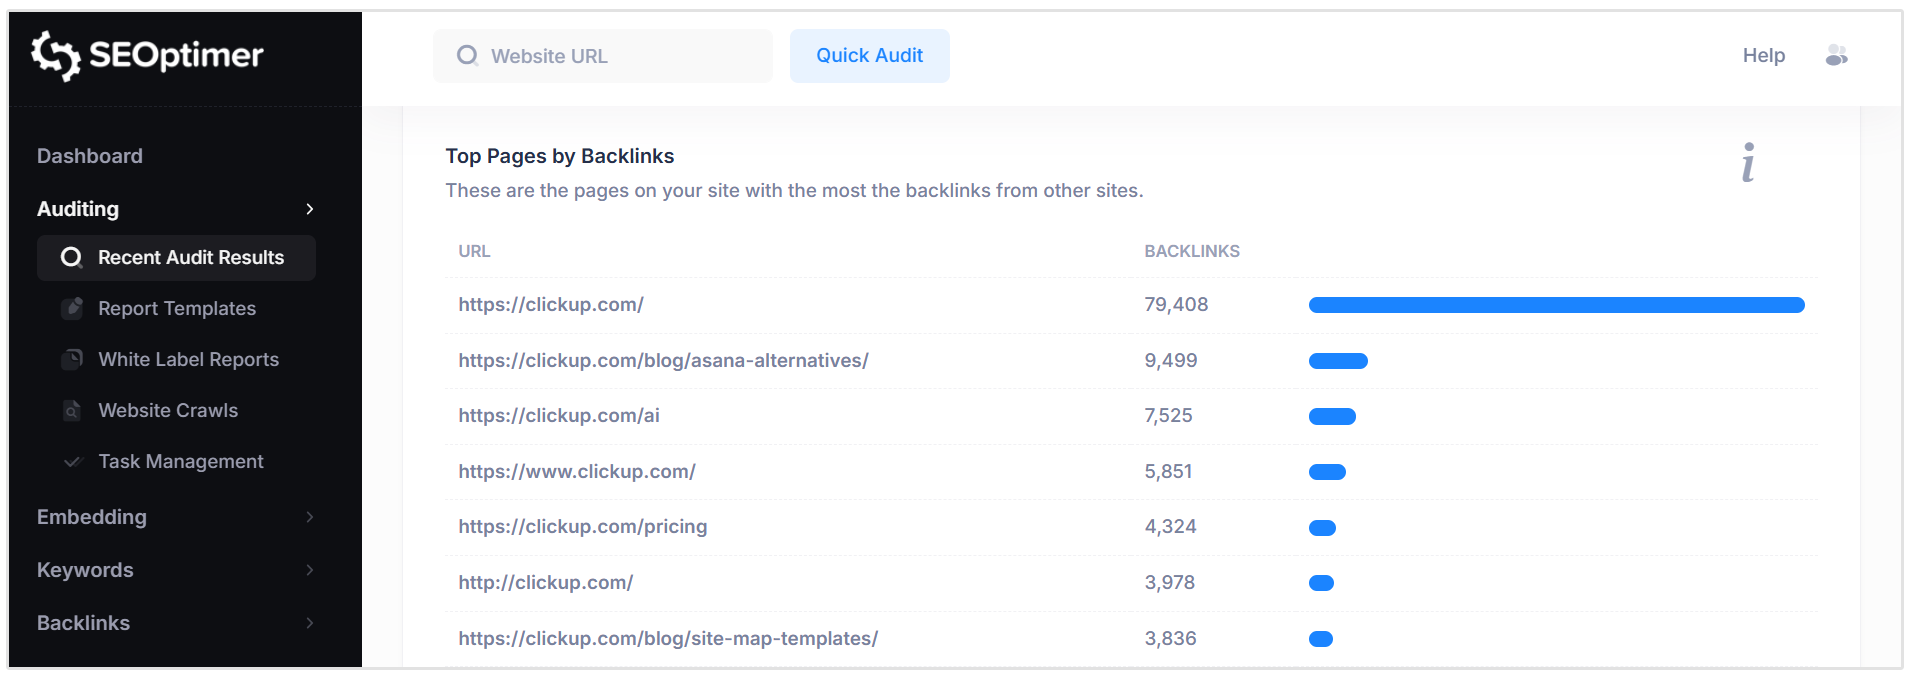Expand the Backlinks section

click(x=310, y=623)
